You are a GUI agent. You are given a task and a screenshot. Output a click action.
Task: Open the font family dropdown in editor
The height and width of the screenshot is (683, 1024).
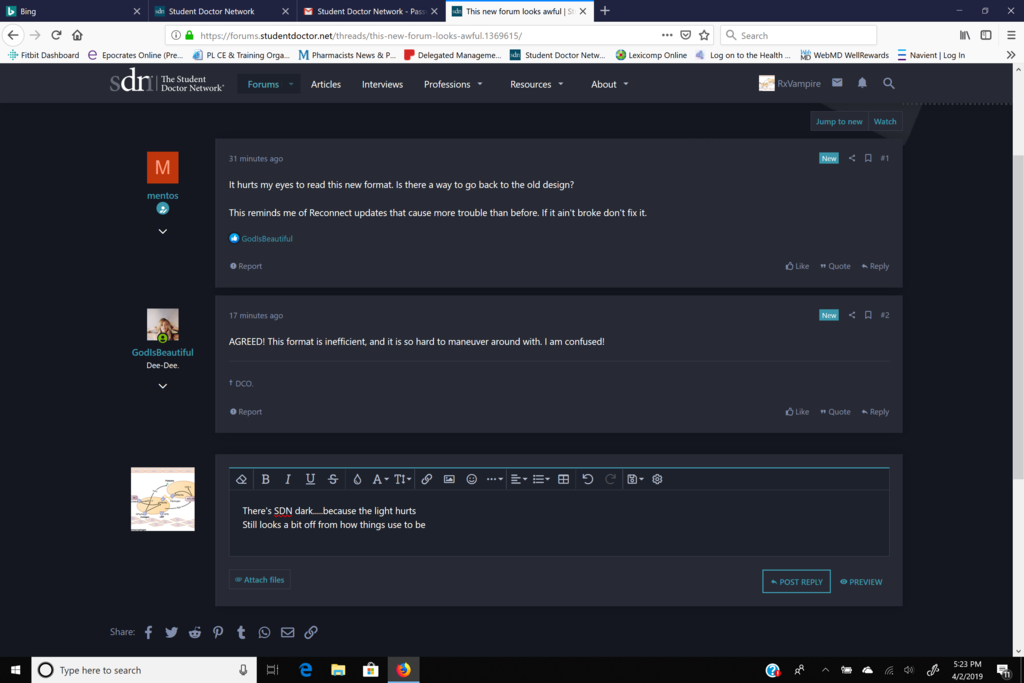point(380,479)
